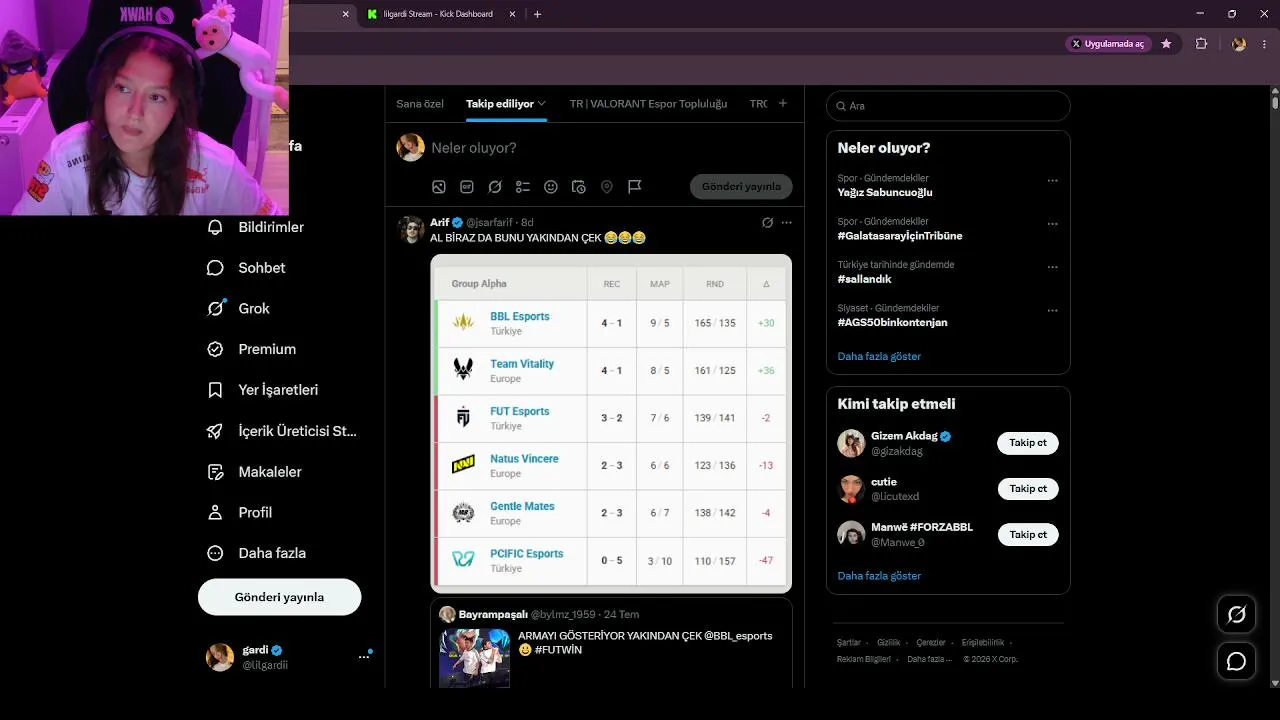Click Uygulamada aç button in address bar

pyautogui.click(x=1108, y=44)
